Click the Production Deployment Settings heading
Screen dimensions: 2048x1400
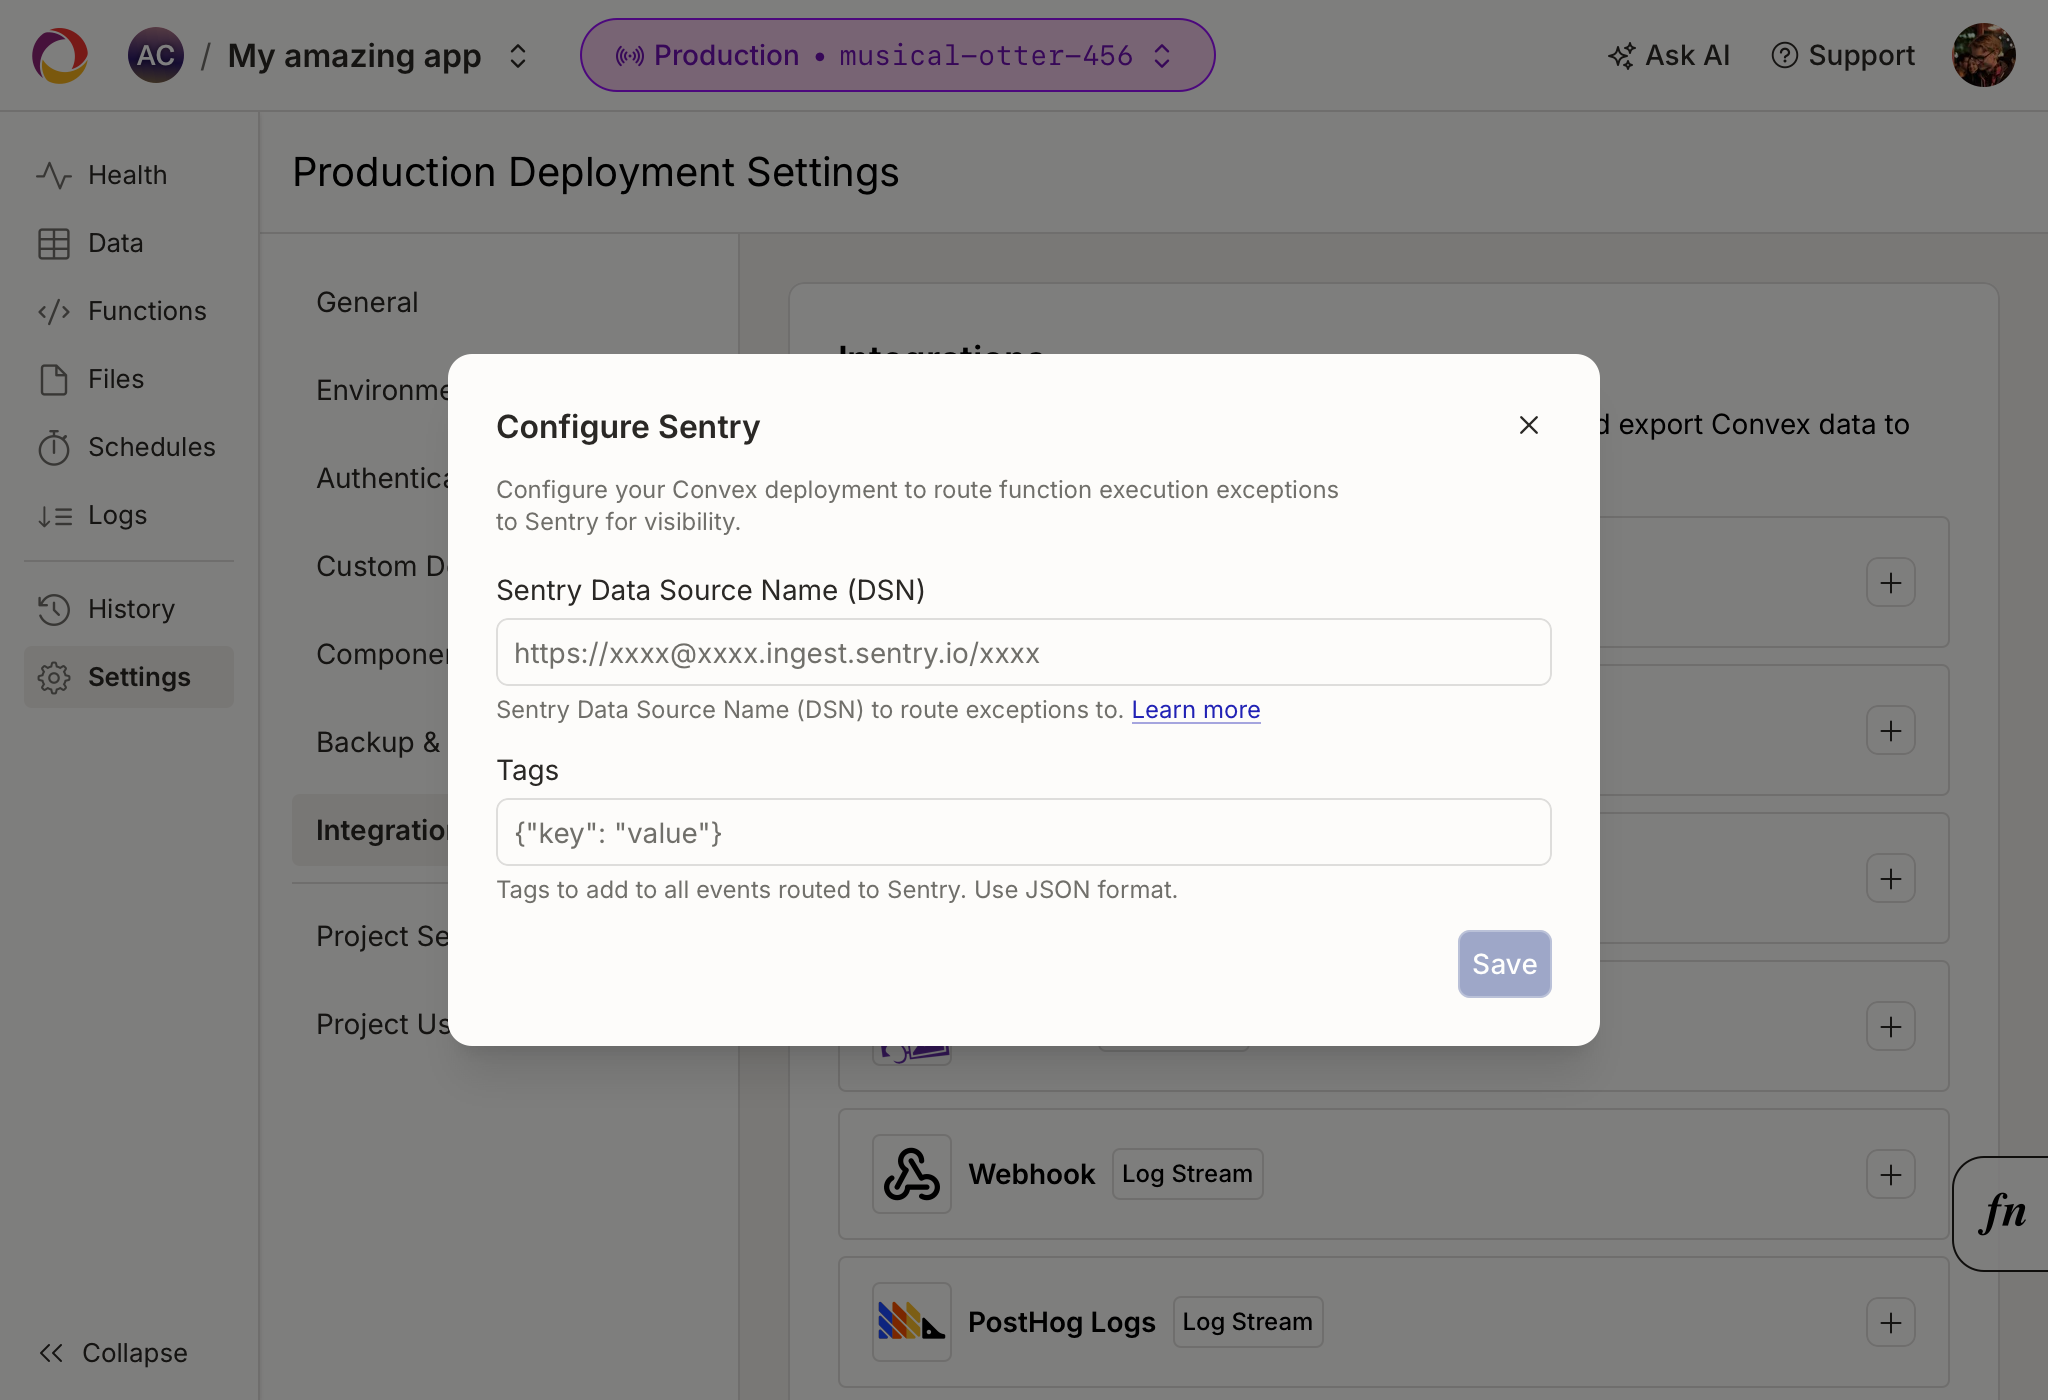click(x=595, y=172)
